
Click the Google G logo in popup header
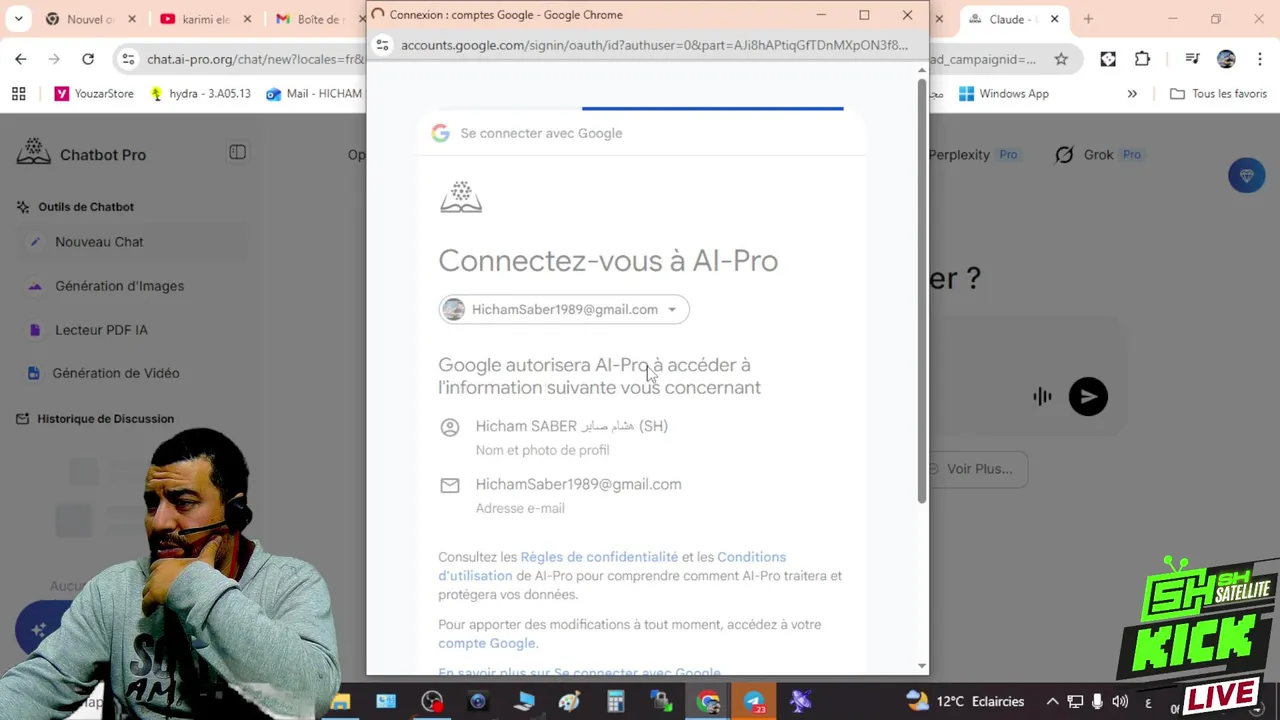(x=440, y=133)
